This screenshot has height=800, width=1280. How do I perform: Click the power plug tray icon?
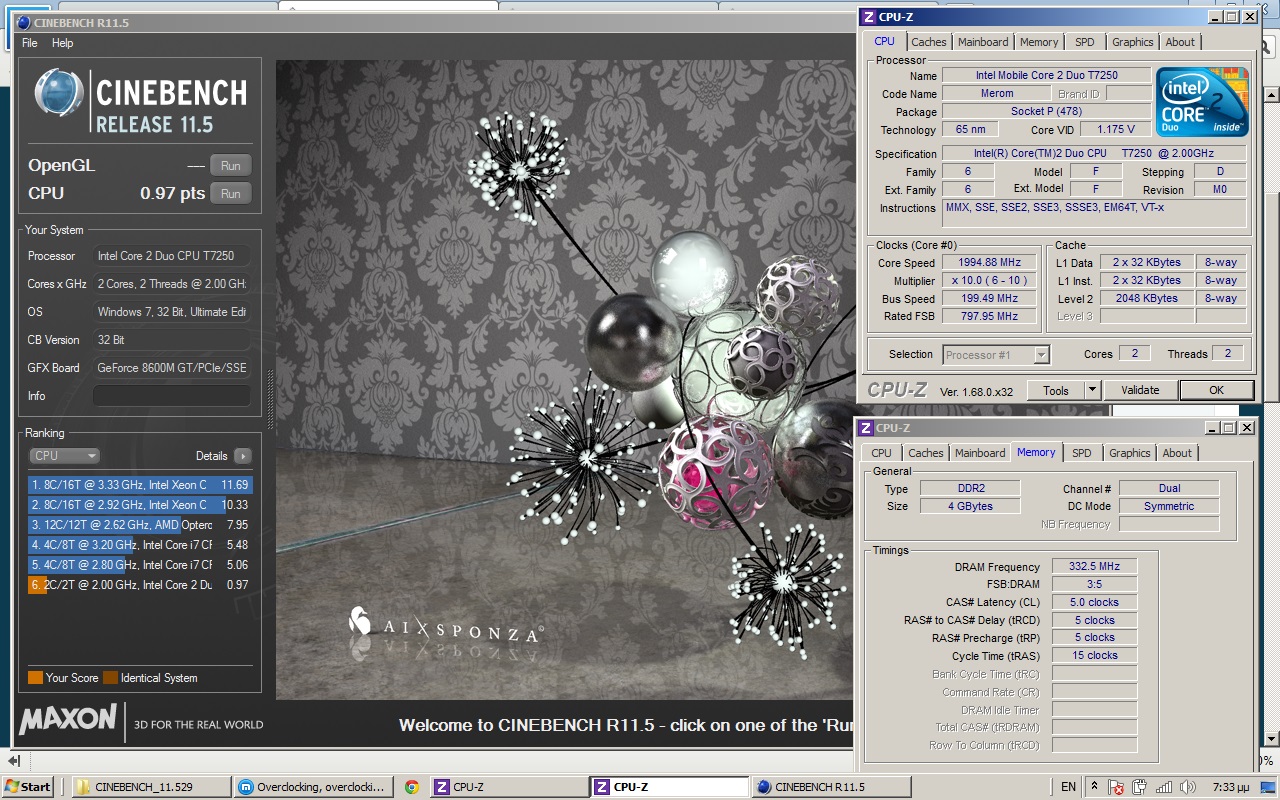[x=1139, y=787]
